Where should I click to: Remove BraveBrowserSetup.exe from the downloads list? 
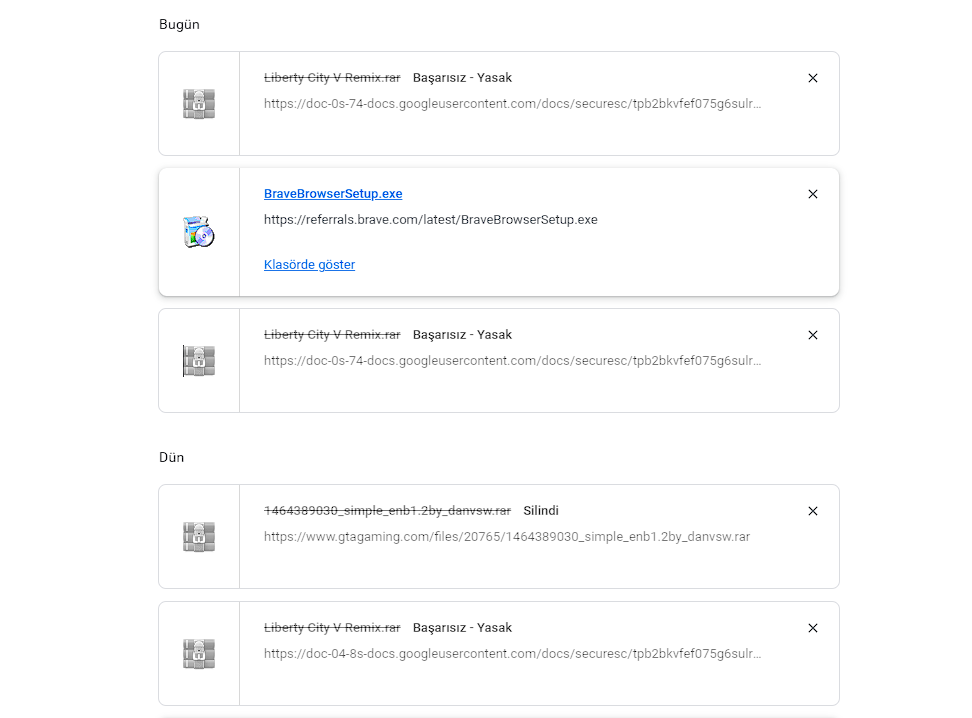pyautogui.click(x=812, y=194)
